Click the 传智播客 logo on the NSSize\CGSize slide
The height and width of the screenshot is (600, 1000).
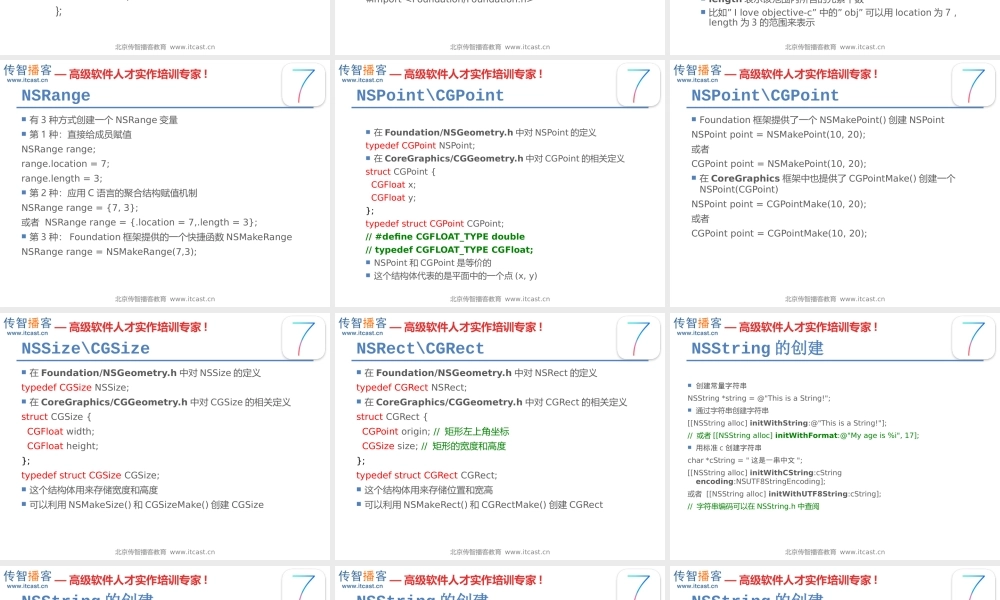(27, 326)
